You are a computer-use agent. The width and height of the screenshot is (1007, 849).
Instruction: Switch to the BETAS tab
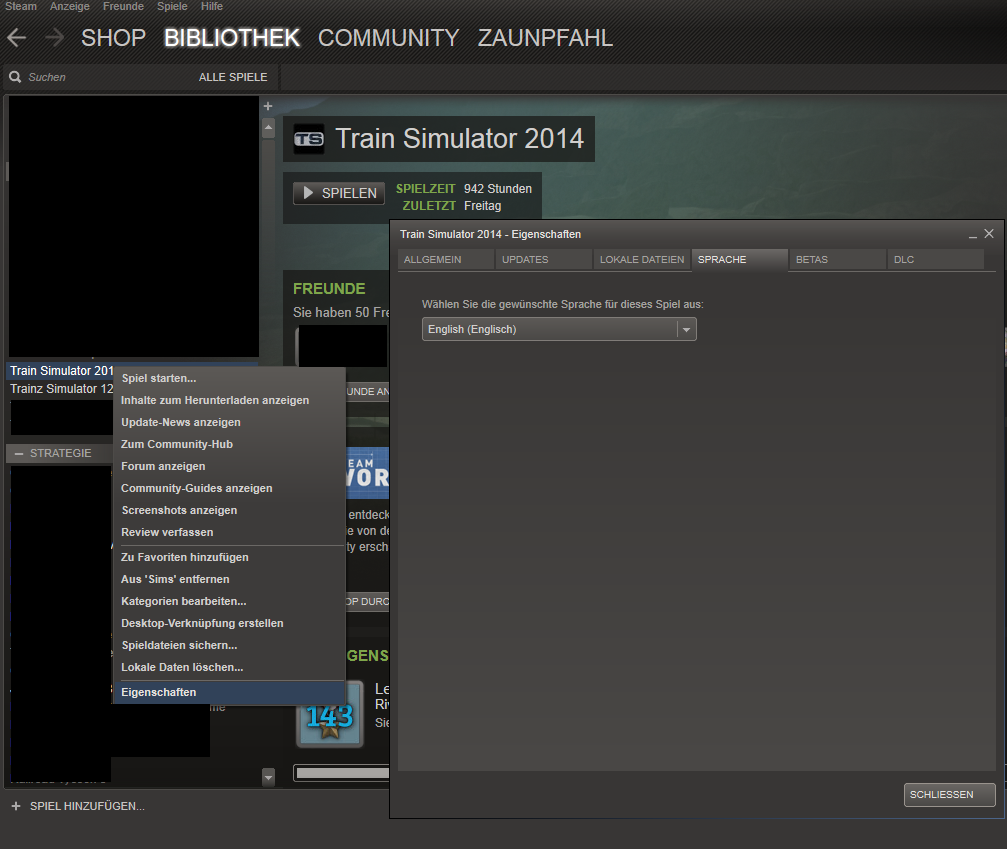pyautogui.click(x=837, y=259)
